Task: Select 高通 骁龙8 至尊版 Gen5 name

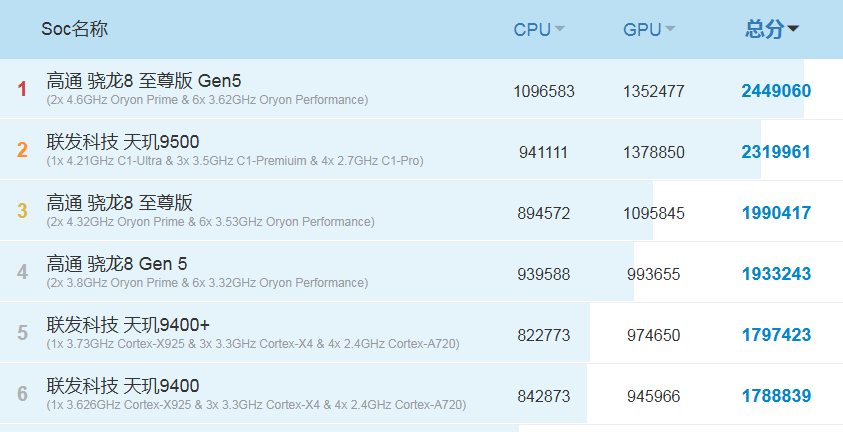Action: pos(144,81)
